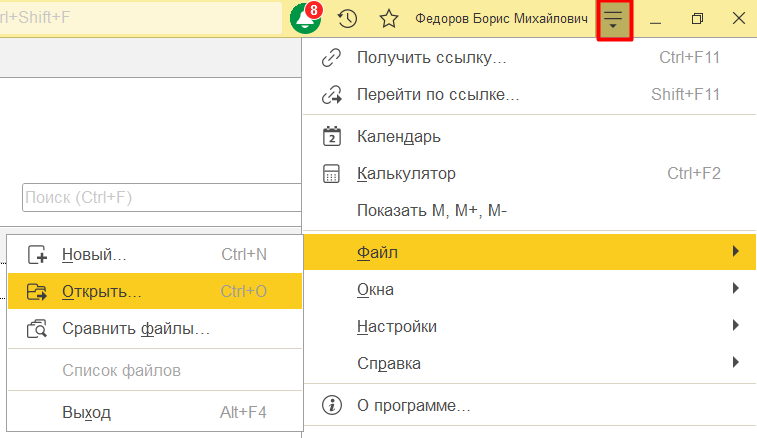Click the Ctrl+O shortcut text
The image size is (757, 438).
(x=243, y=291)
